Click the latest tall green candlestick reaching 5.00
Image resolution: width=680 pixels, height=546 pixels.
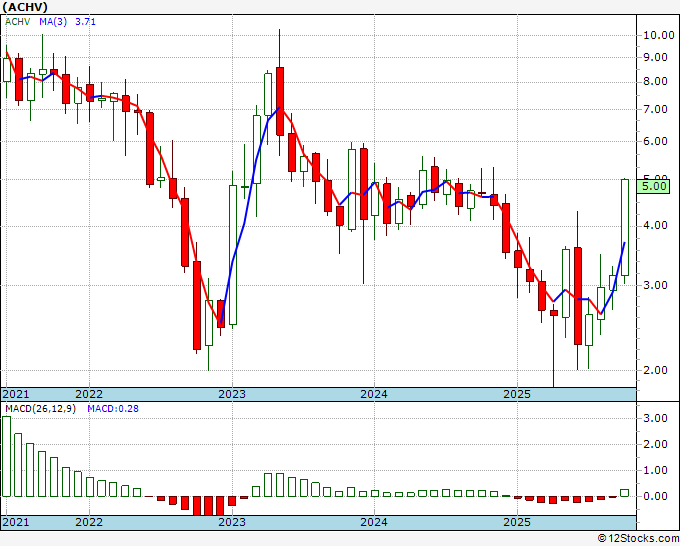625,227
